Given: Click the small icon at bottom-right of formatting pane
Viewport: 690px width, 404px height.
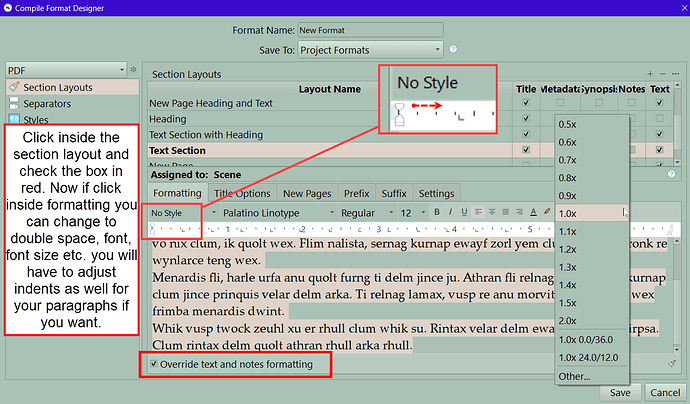Looking at the screenshot, I should (x=672, y=364).
